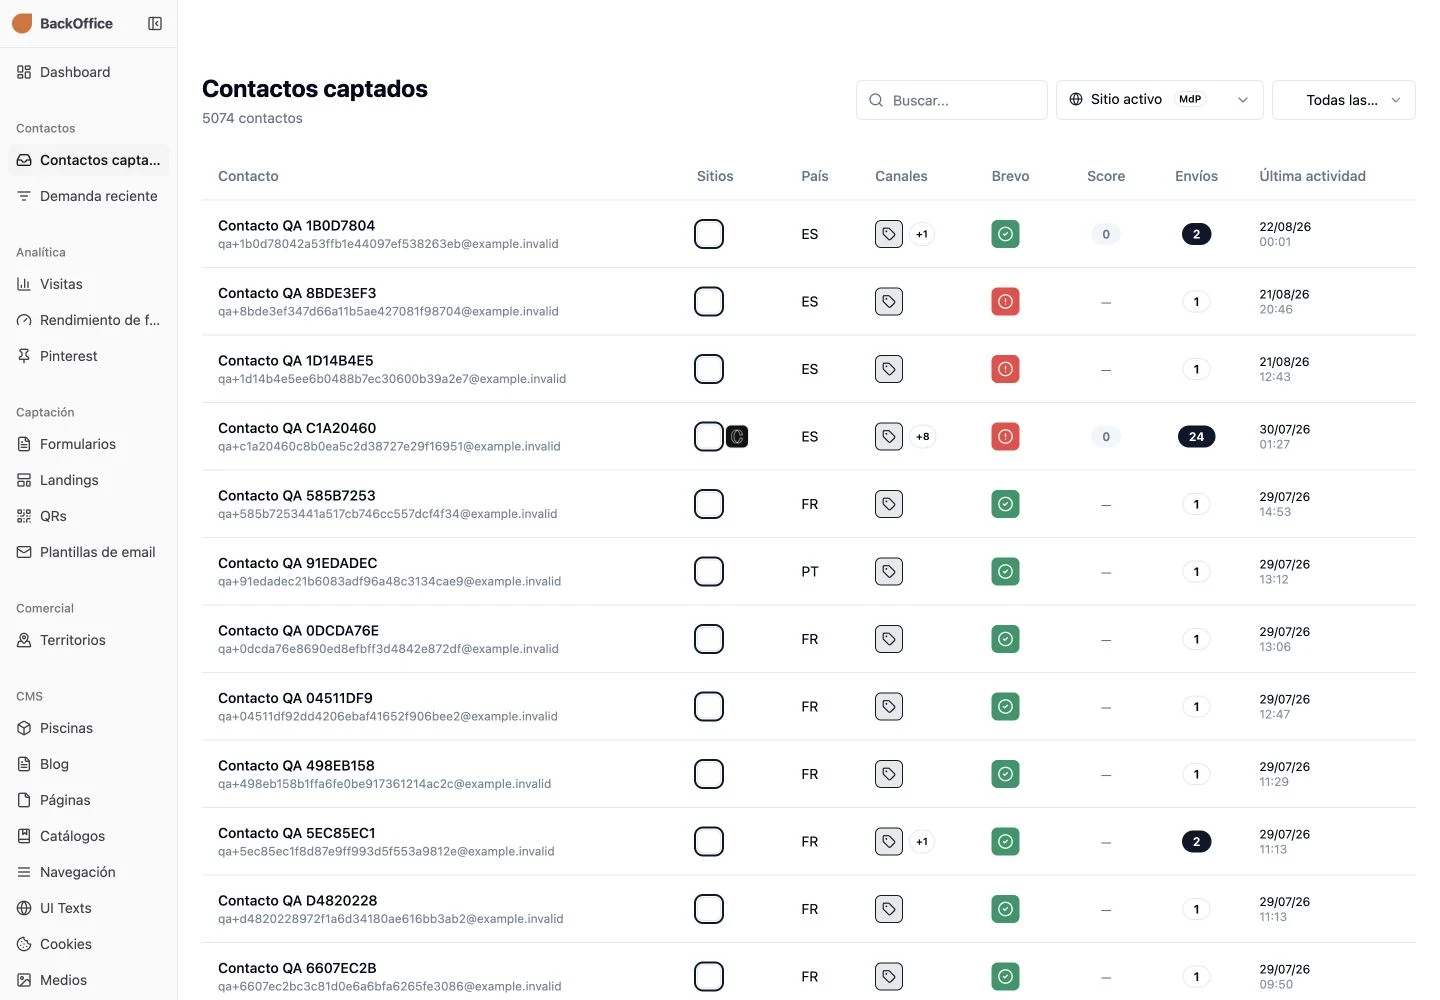
Task: Click the Buscar search field
Action: tap(952, 100)
